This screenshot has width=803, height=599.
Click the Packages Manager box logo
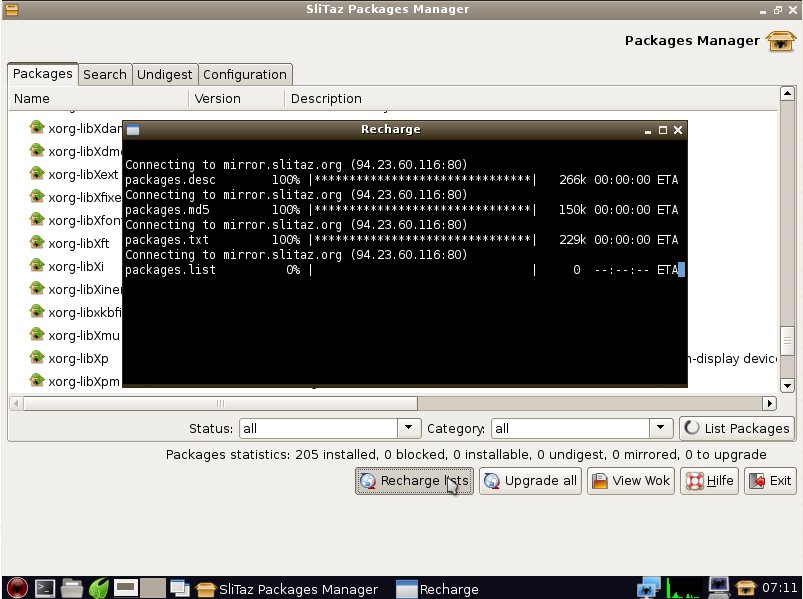click(780, 41)
